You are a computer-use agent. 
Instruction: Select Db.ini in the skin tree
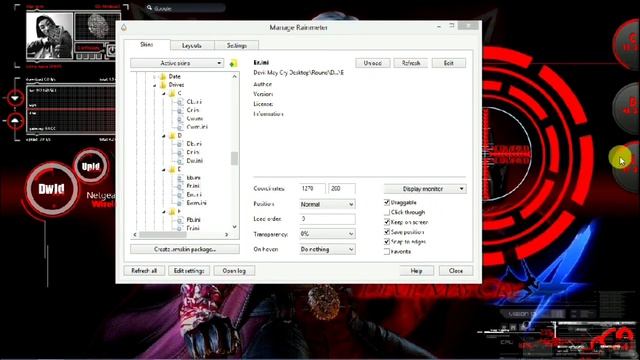(x=194, y=144)
